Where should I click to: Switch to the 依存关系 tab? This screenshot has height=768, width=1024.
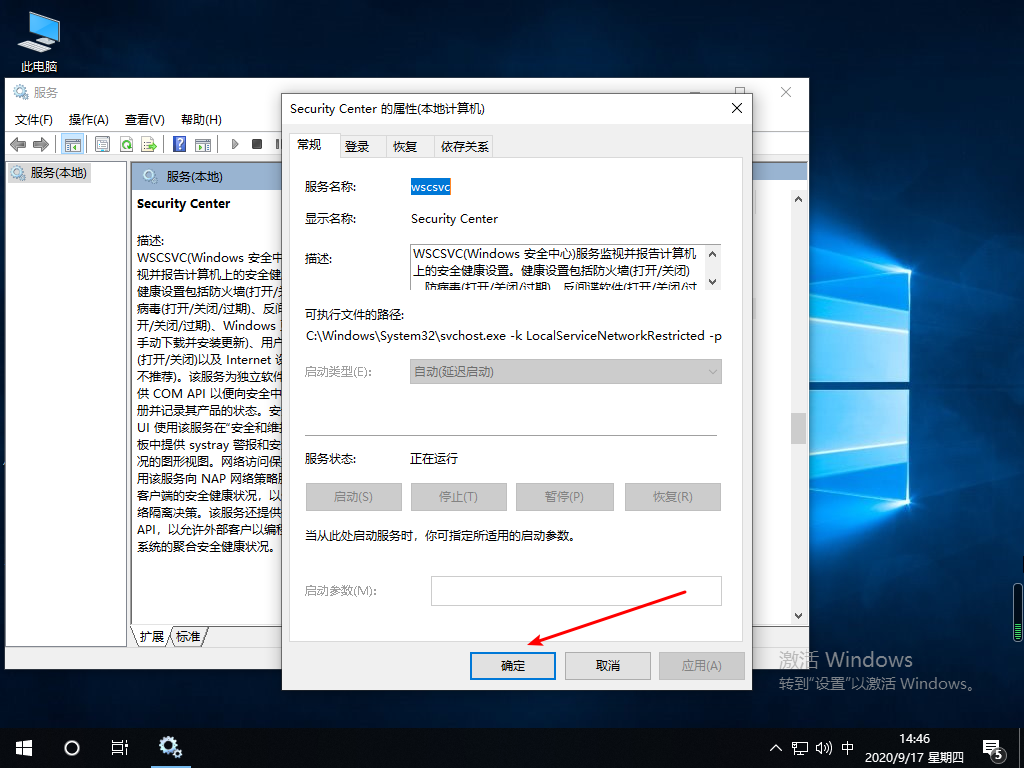(x=465, y=147)
